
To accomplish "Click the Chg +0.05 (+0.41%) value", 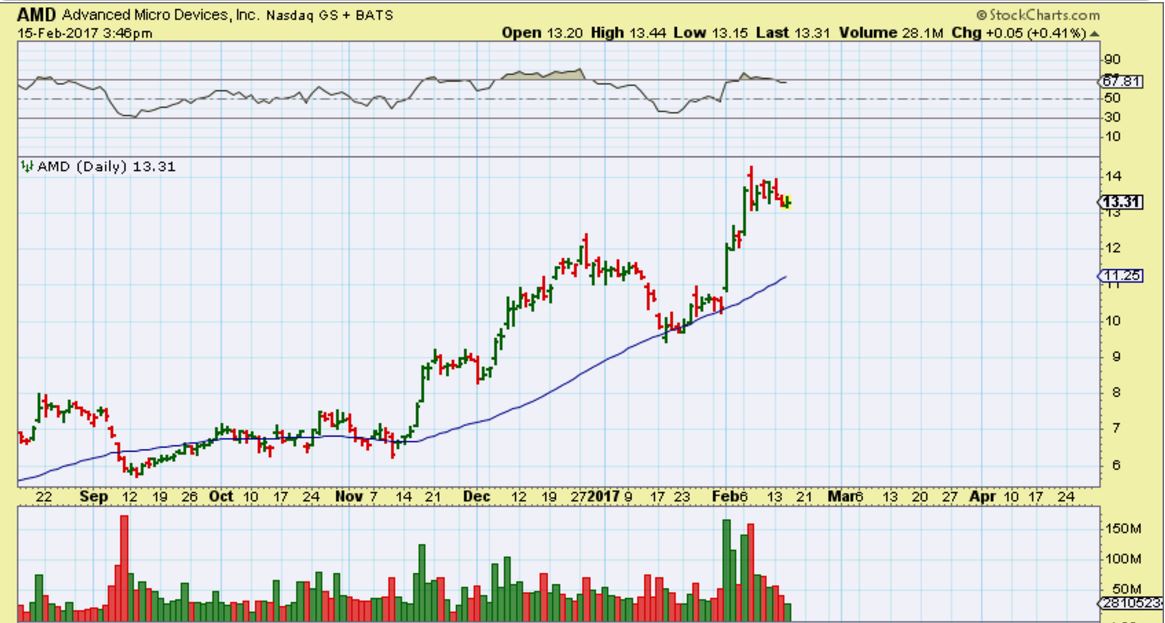I will coord(1019,33).
